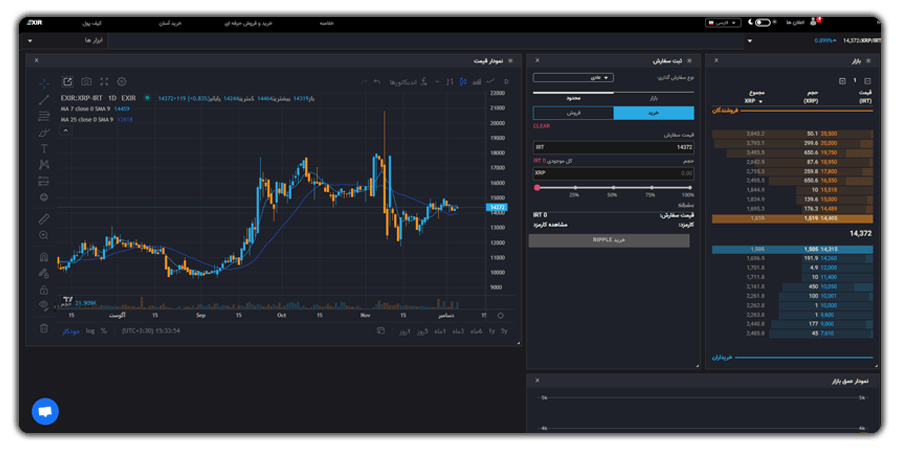The width and height of the screenshot is (900, 450).
Task: Switch to the محدود limit order tab
Action: tap(573, 99)
